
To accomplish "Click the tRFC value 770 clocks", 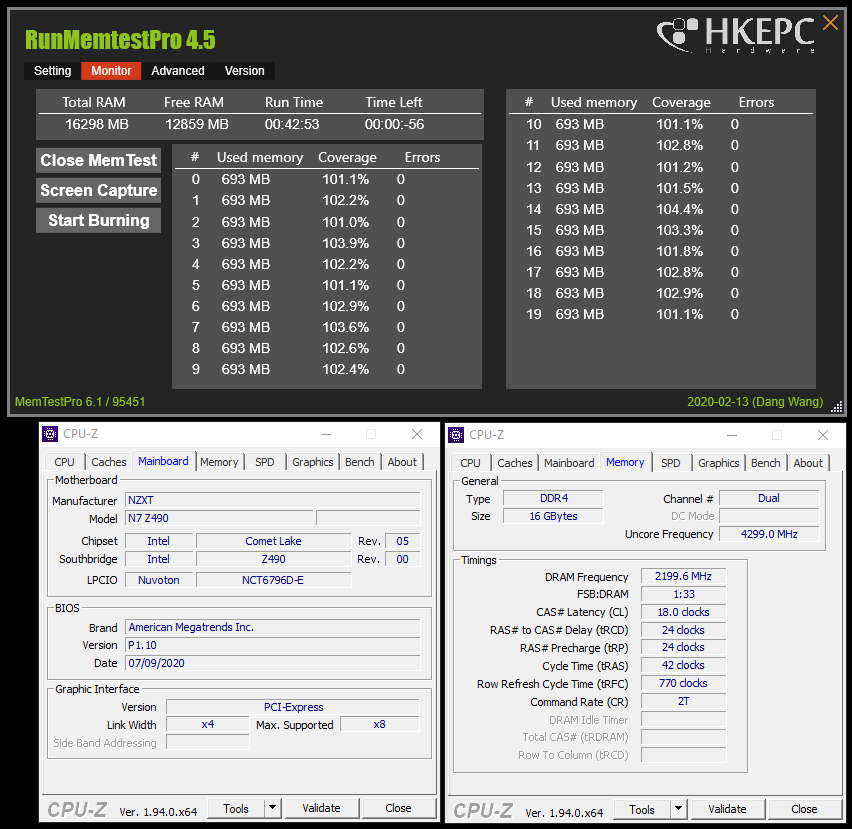I will point(683,683).
